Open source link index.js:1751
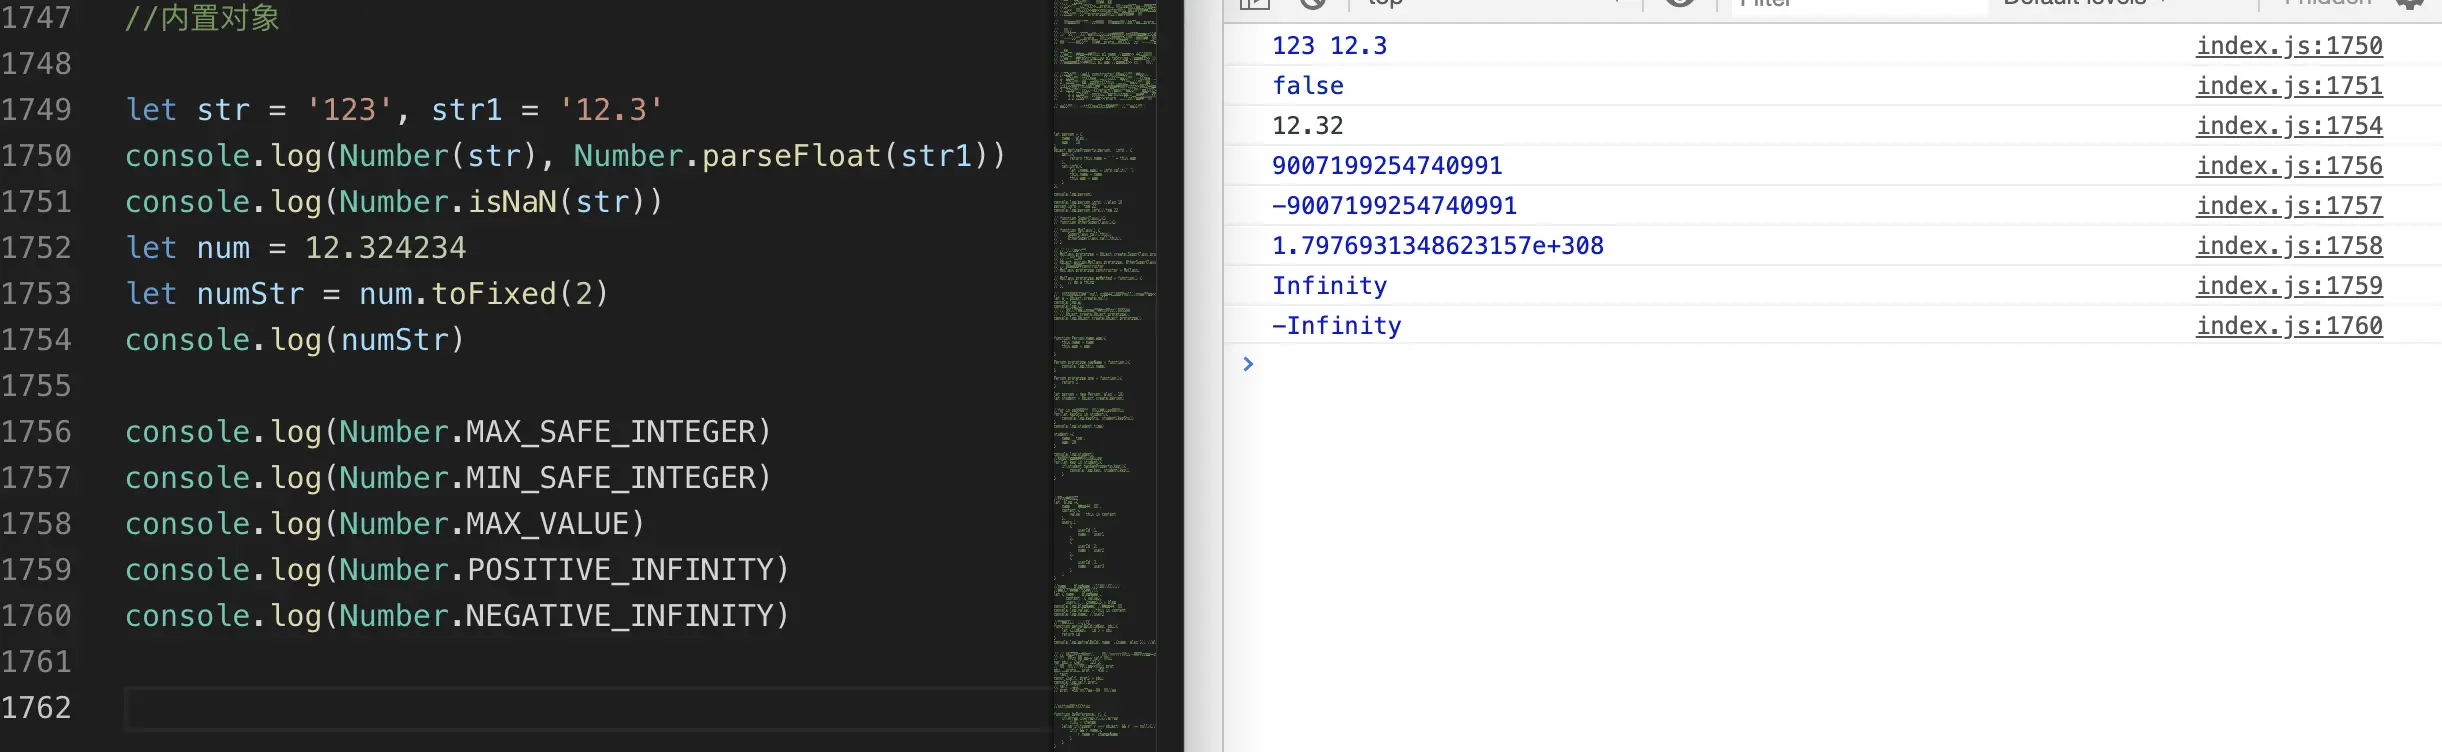 click(2289, 86)
